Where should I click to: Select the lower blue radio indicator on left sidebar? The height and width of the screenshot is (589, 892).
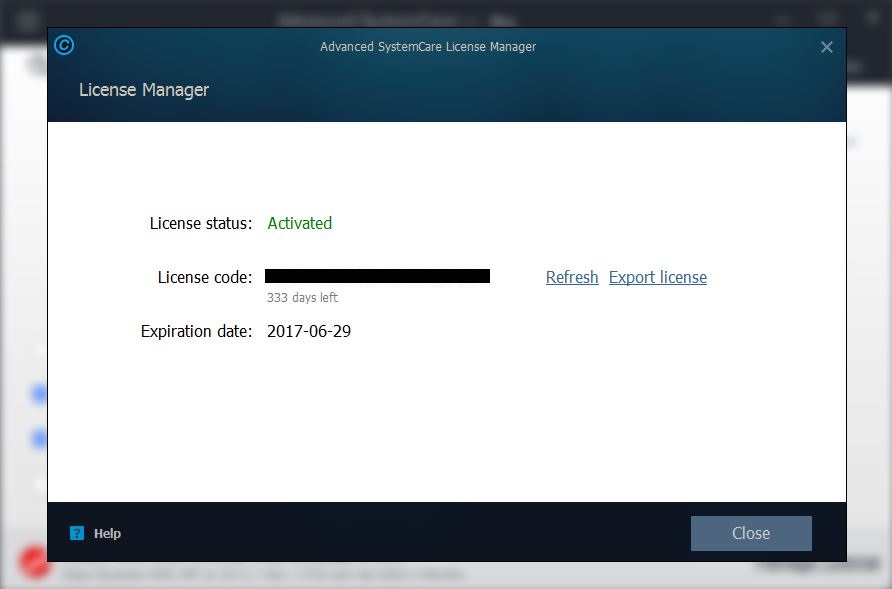(x=38, y=439)
